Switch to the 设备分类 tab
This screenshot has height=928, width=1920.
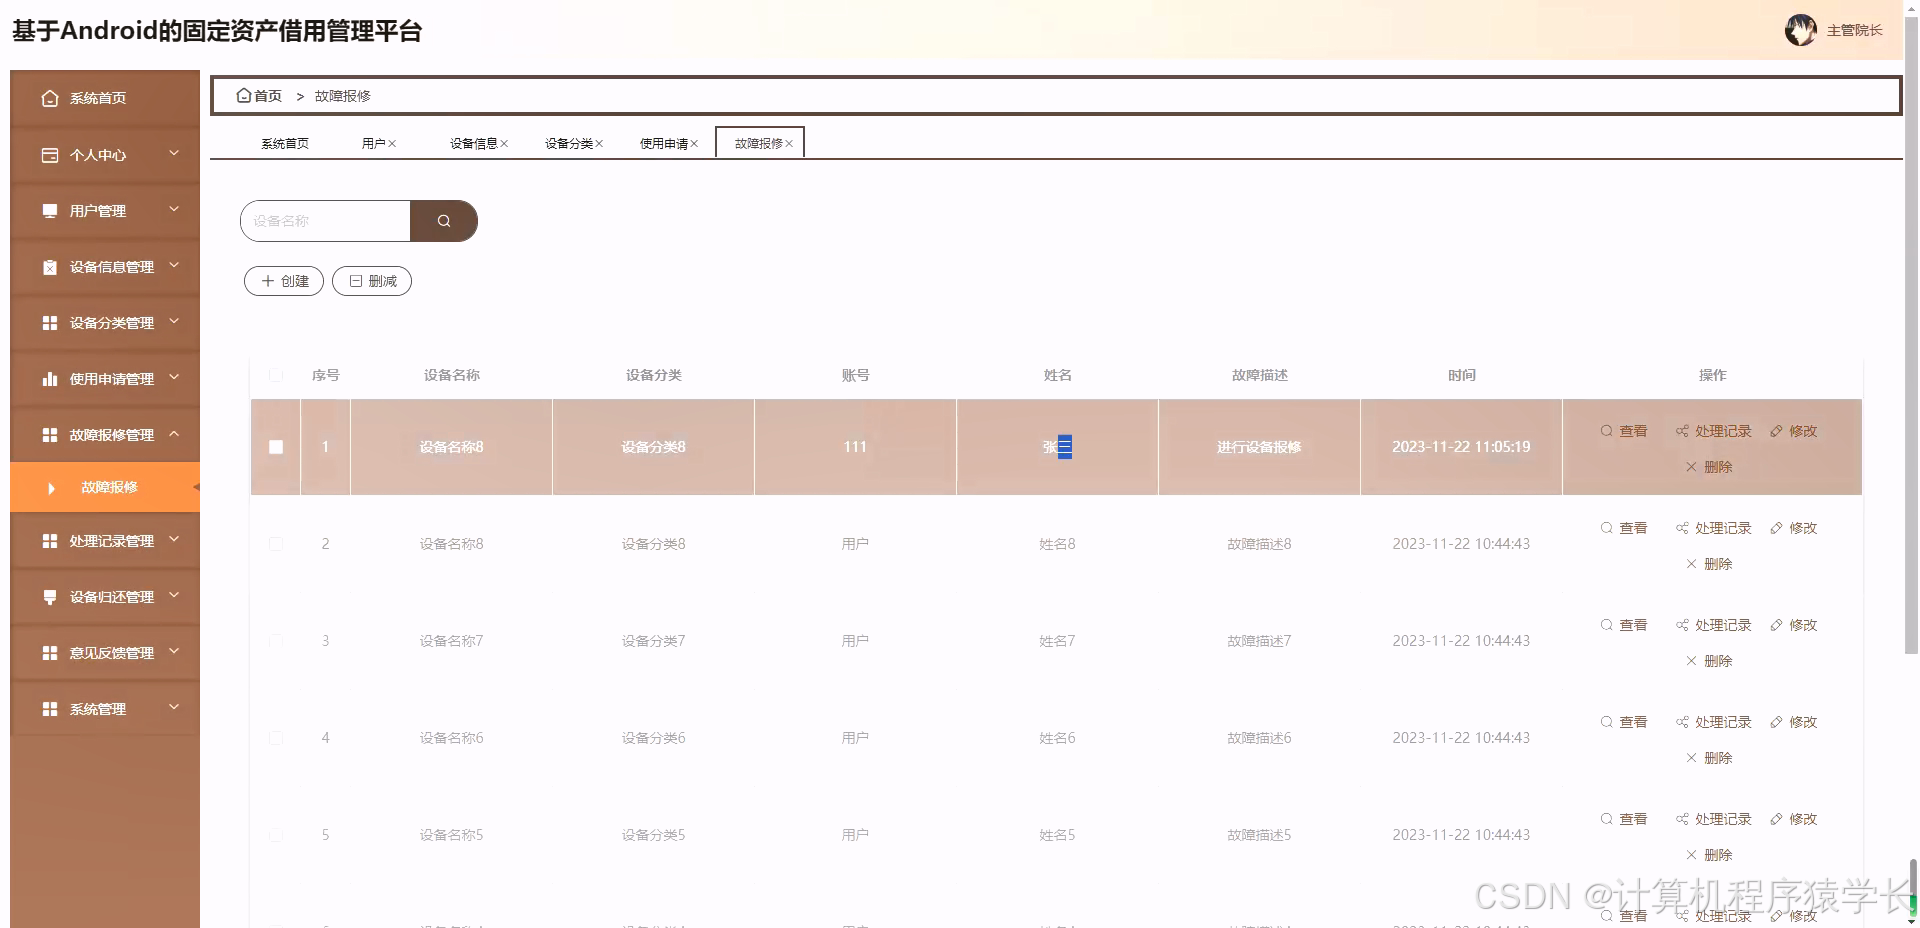568,144
